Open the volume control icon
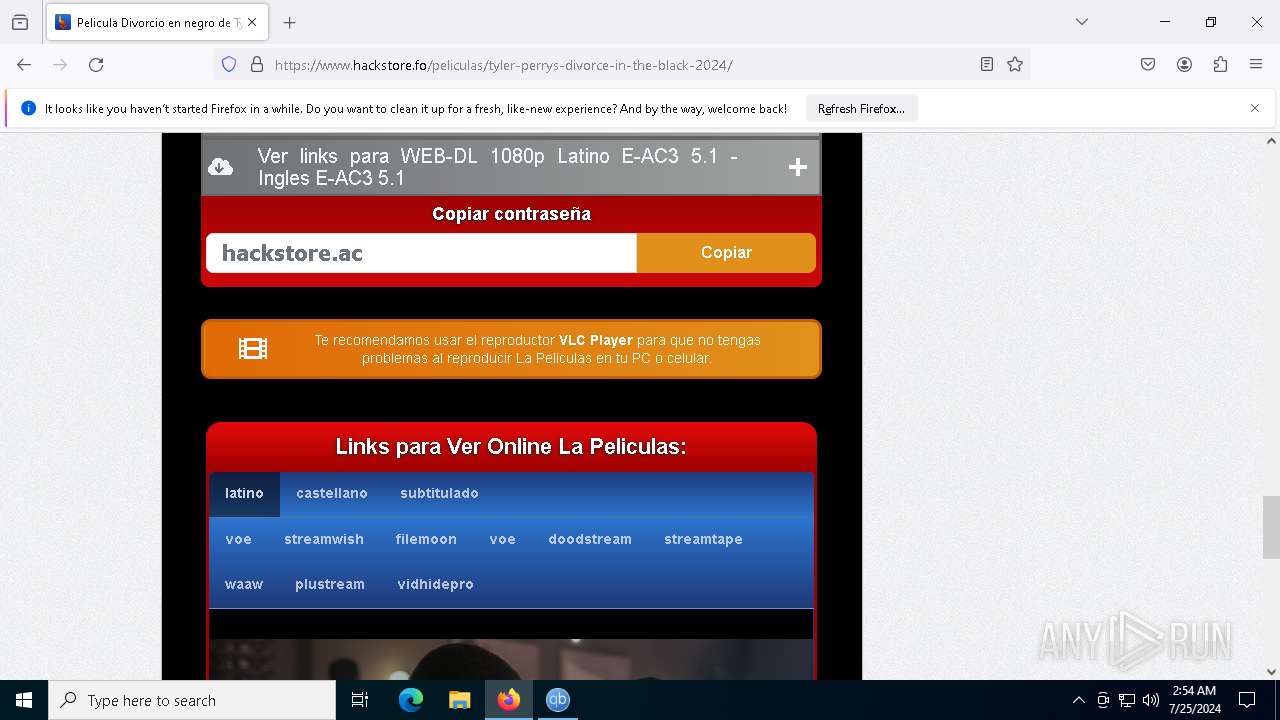 click(1151, 700)
